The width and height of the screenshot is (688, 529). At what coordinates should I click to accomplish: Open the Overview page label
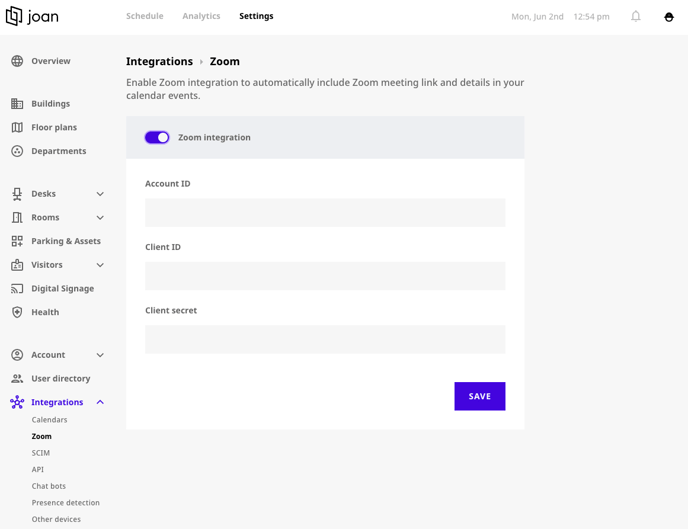click(51, 61)
